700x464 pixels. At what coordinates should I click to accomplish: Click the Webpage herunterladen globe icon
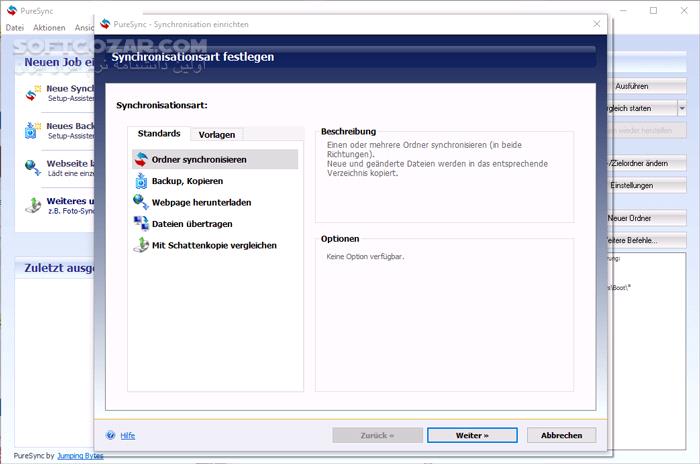pos(141,202)
